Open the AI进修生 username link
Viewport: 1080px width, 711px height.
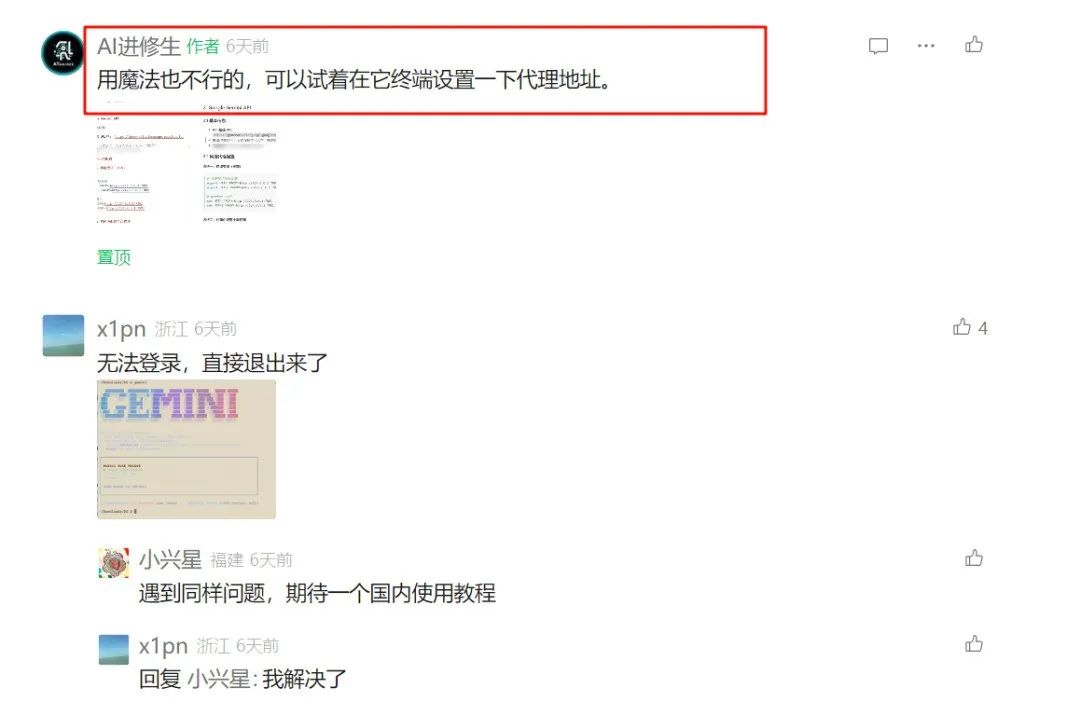tap(138, 46)
